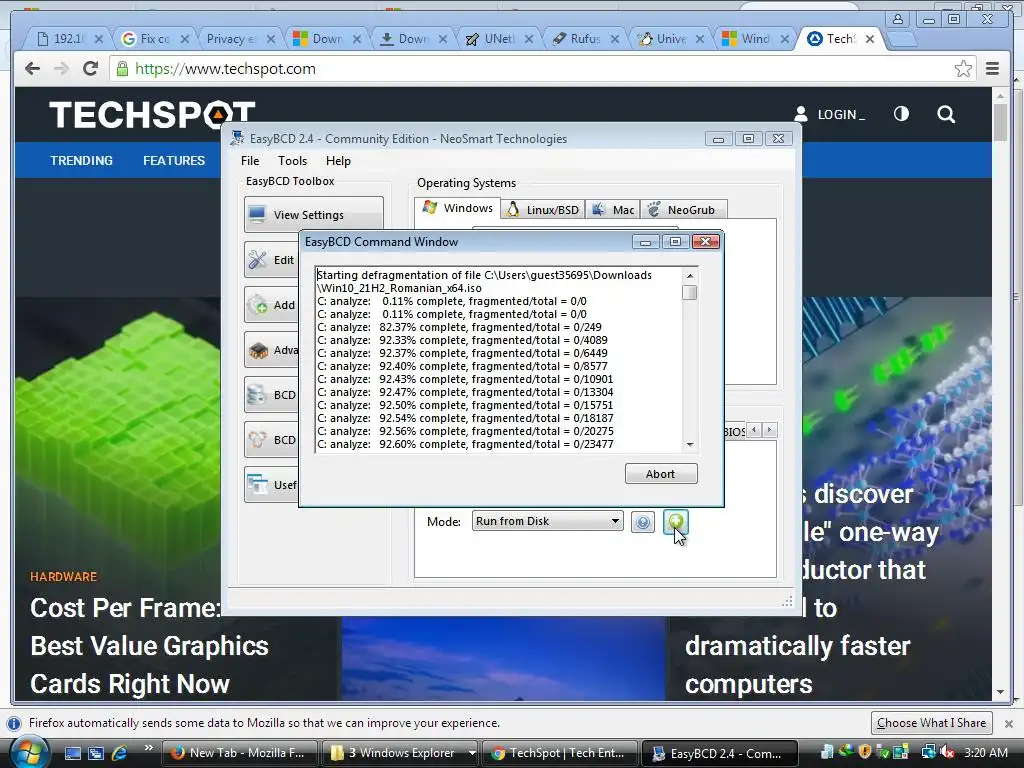The width and height of the screenshot is (1024, 768).
Task: Click the BCD Deployment toolbox icon
Action: click(257, 440)
